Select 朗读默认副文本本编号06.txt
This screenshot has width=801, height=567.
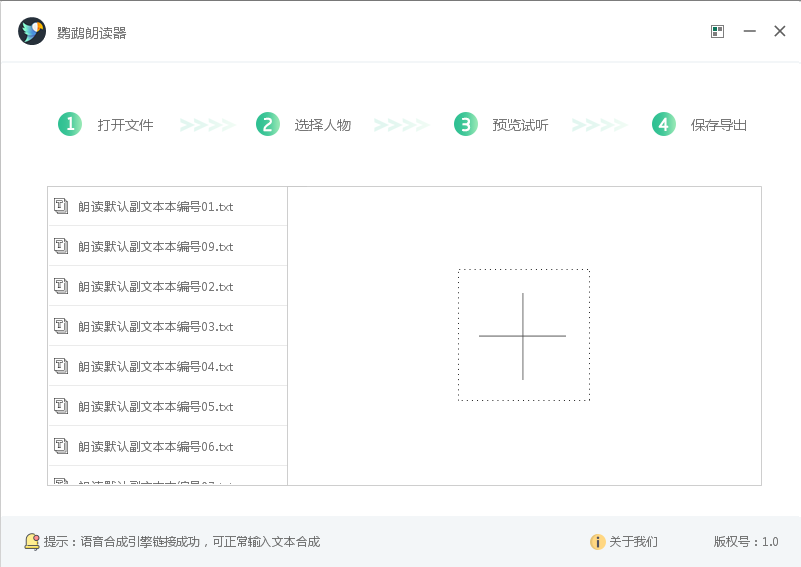point(168,446)
